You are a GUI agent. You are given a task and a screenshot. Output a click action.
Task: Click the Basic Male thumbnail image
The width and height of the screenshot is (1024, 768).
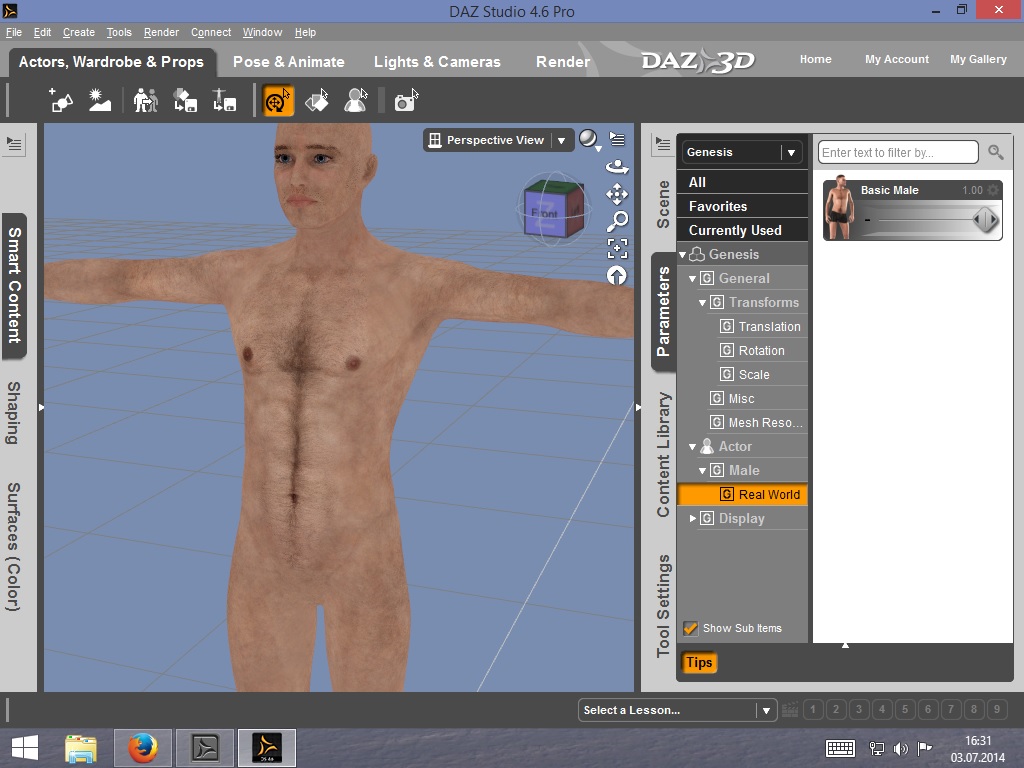tap(839, 208)
